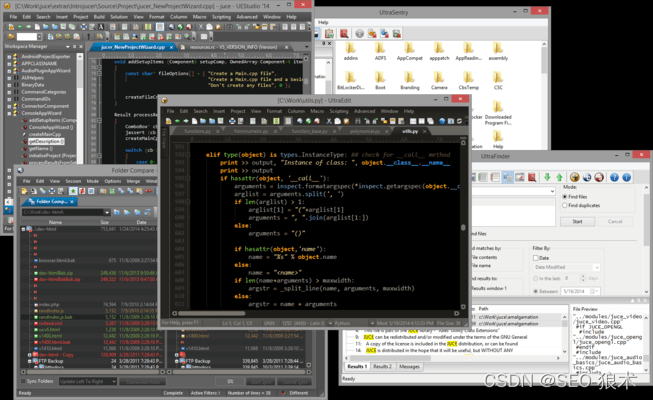Click the blue globe icon in UEStudio toolbar
653x400 pixels.
172,27
